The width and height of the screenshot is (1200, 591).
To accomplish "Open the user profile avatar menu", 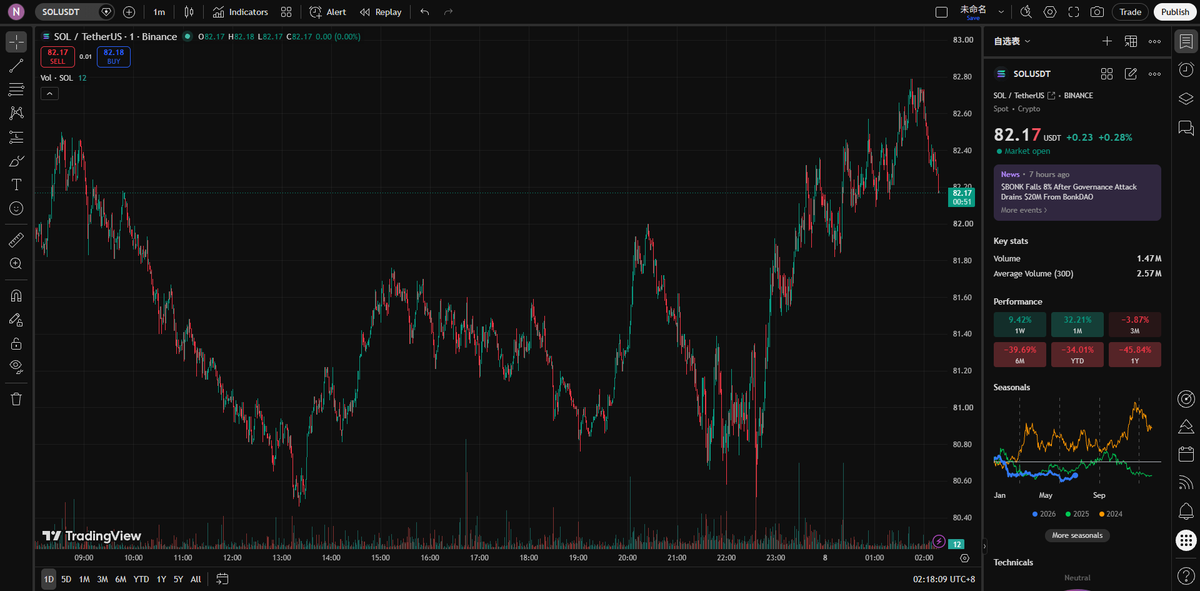I will [x=16, y=12].
